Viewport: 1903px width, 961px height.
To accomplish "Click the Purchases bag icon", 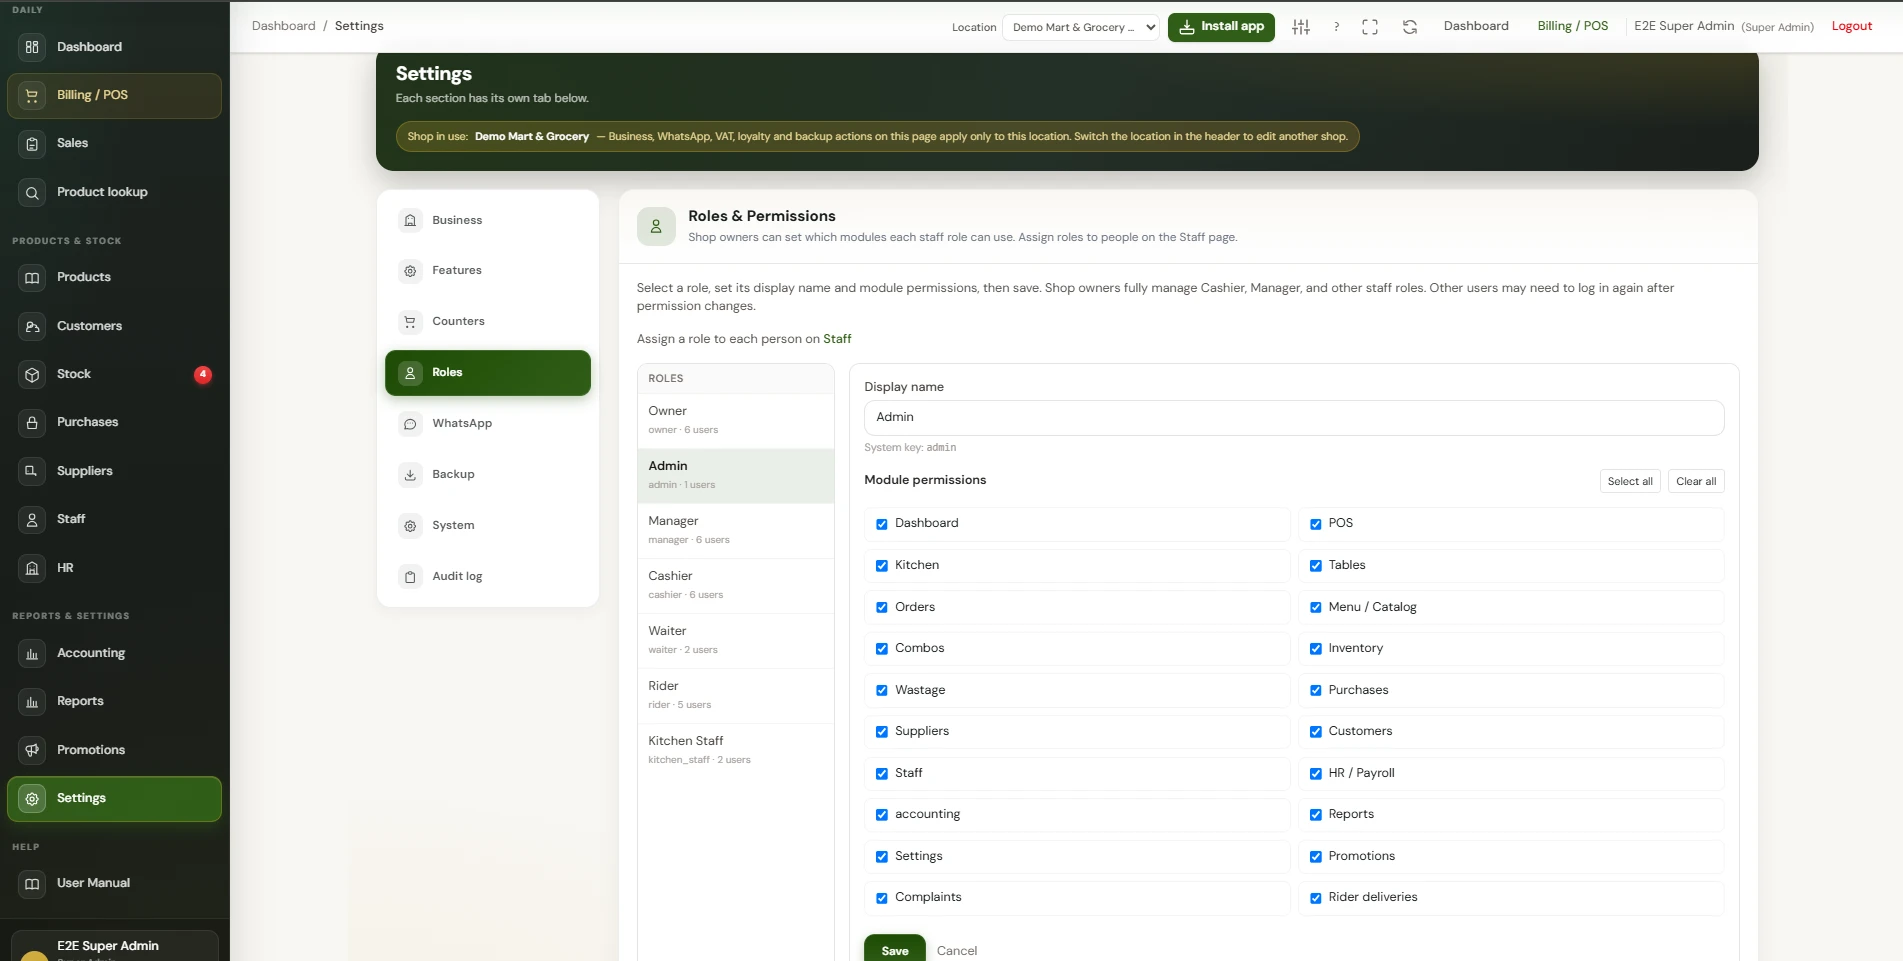I will (32, 423).
